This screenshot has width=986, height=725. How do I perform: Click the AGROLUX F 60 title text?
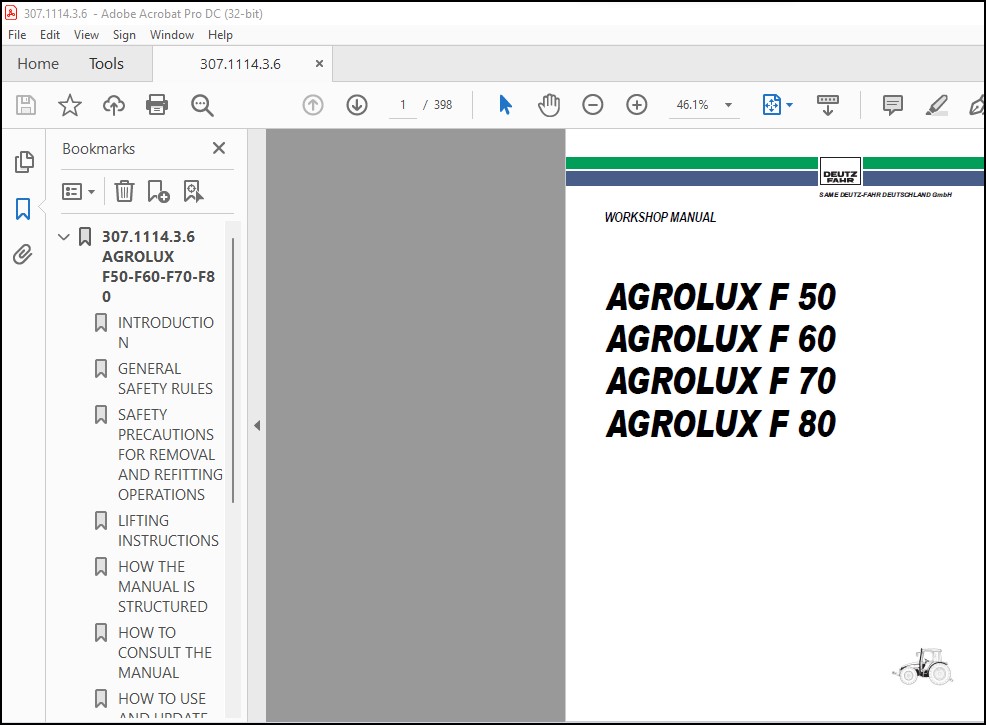(x=721, y=340)
